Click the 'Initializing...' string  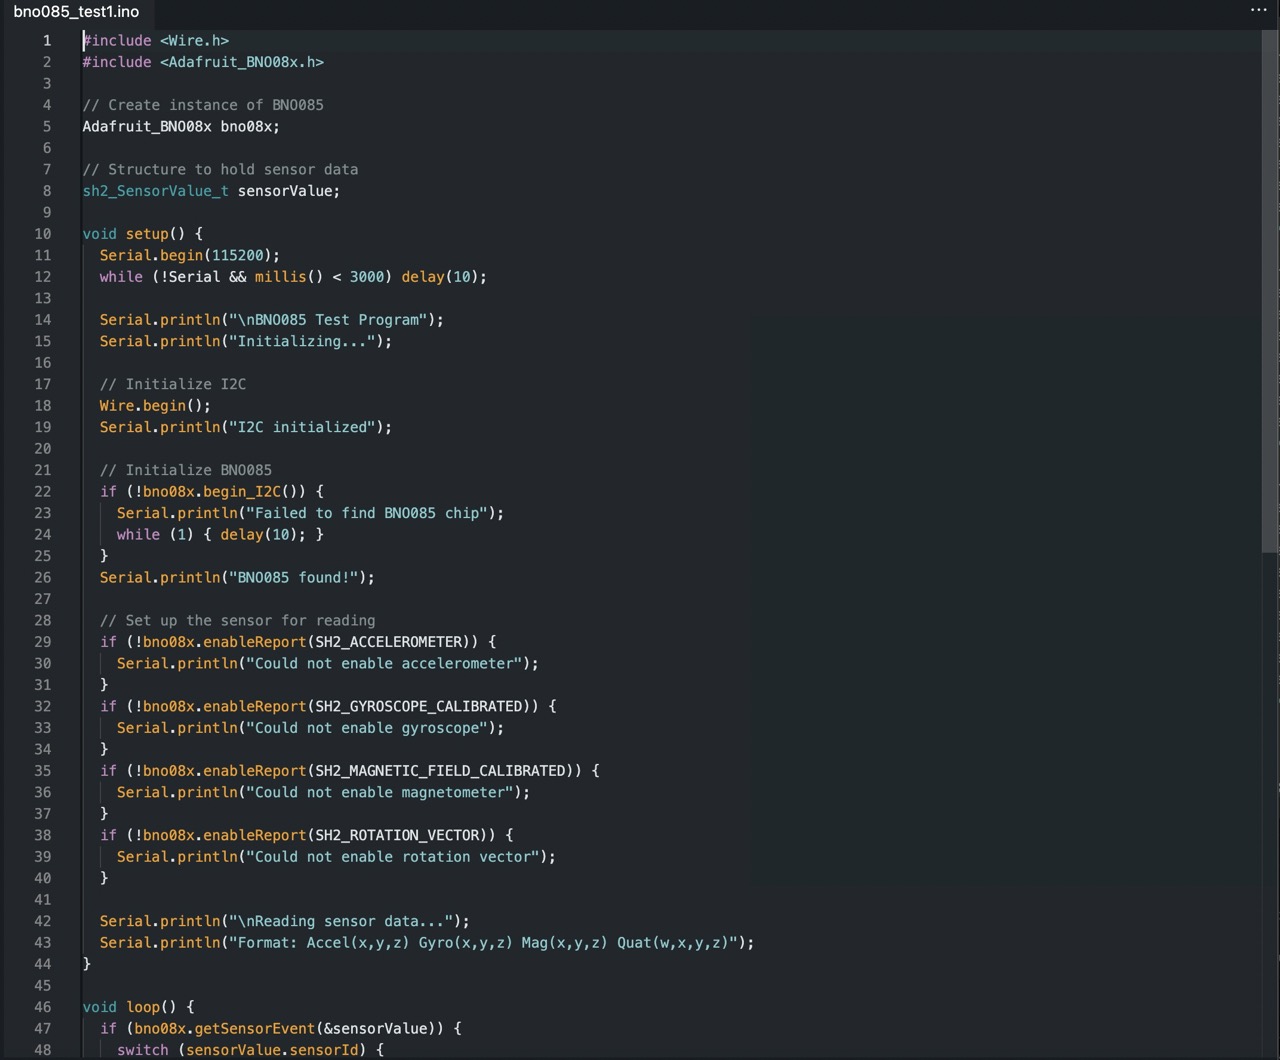coord(302,342)
